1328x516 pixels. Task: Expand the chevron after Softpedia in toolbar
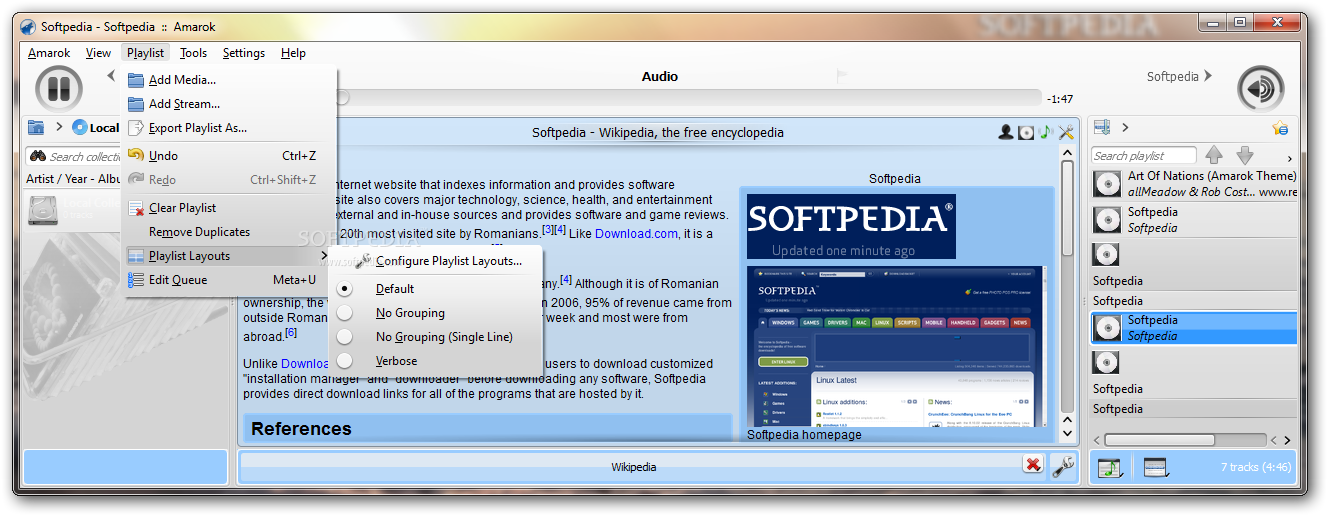(1208, 76)
